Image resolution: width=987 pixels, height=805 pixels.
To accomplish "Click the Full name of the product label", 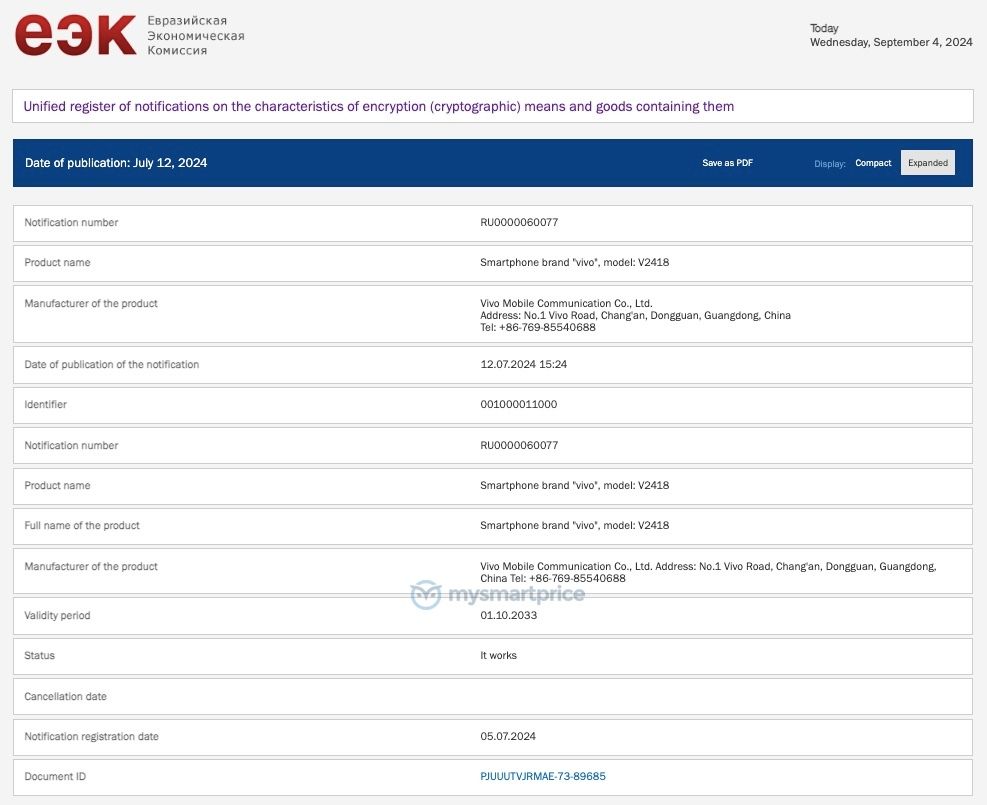I will coord(82,525).
